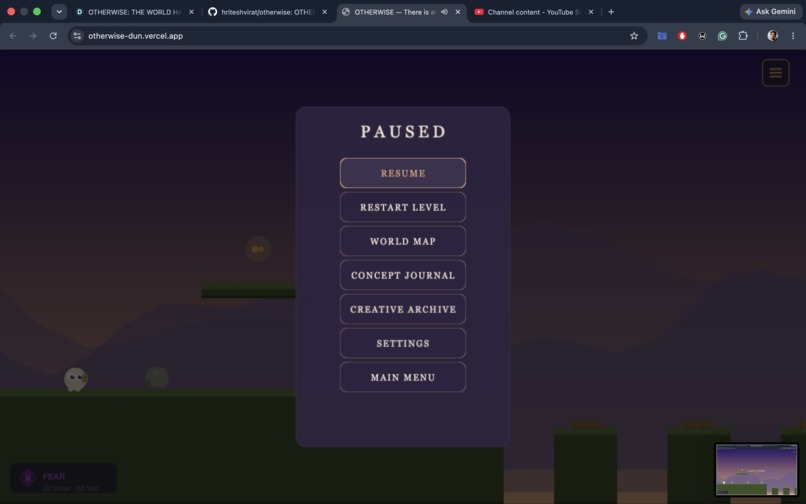The image size is (806, 504).
Task: Close the YouTube Channel content tab
Action: (x=591, y=12)
